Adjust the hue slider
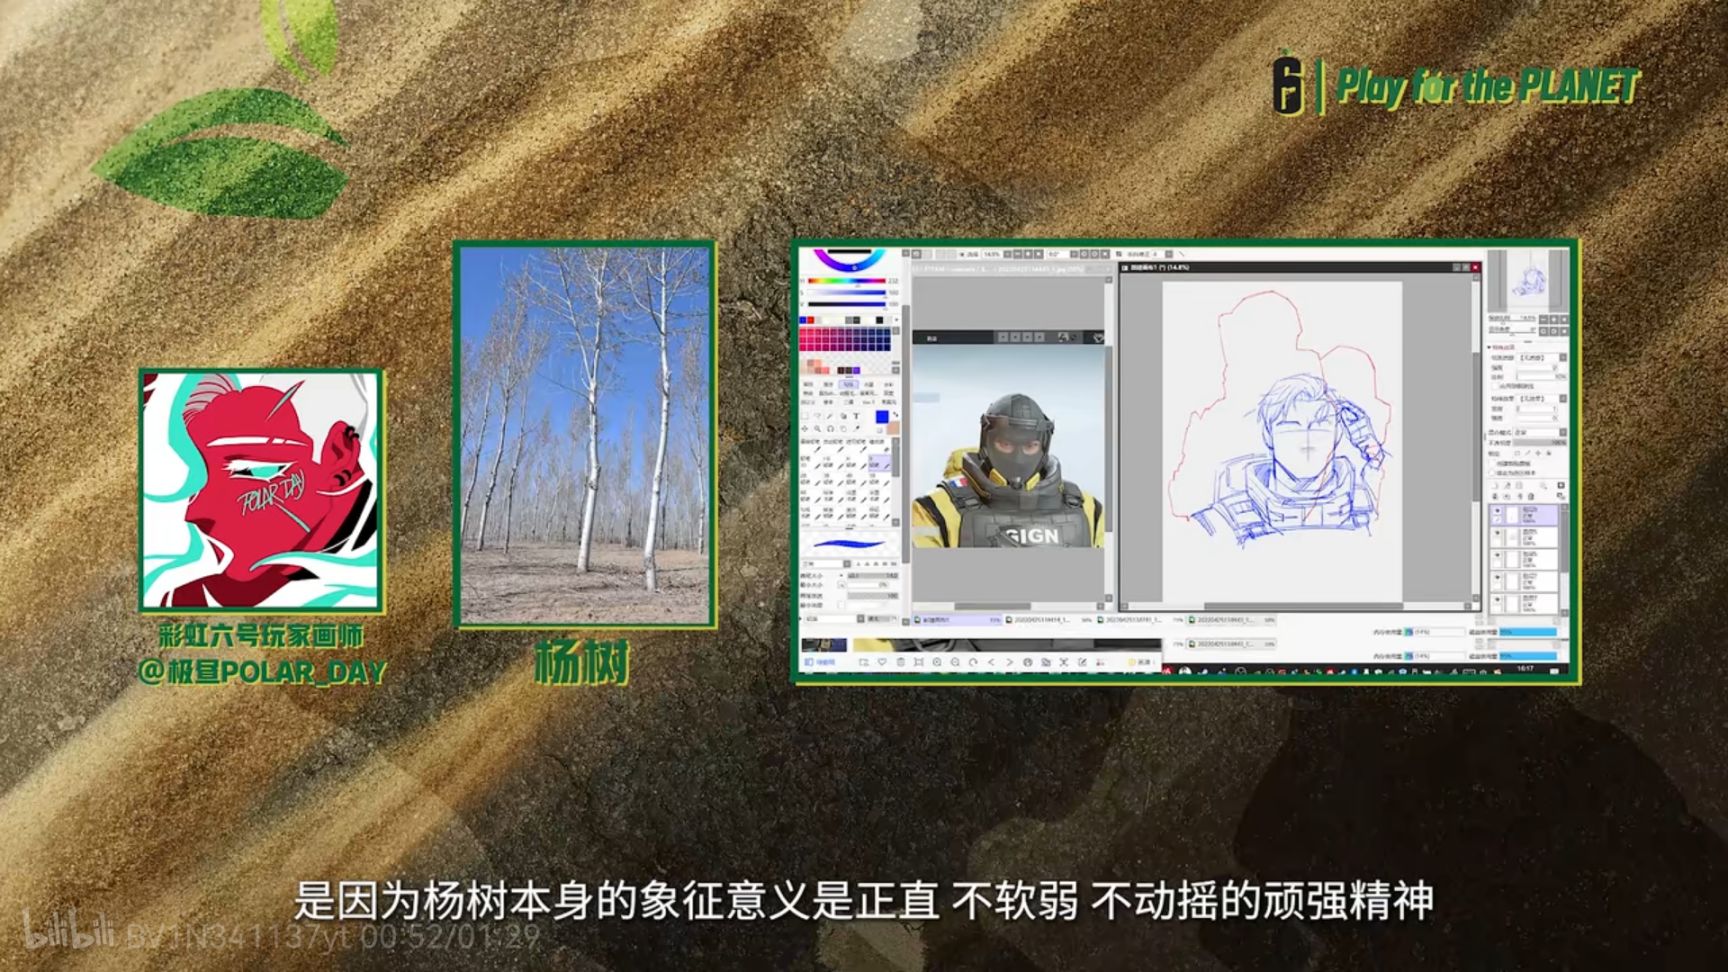 (846, 281)
